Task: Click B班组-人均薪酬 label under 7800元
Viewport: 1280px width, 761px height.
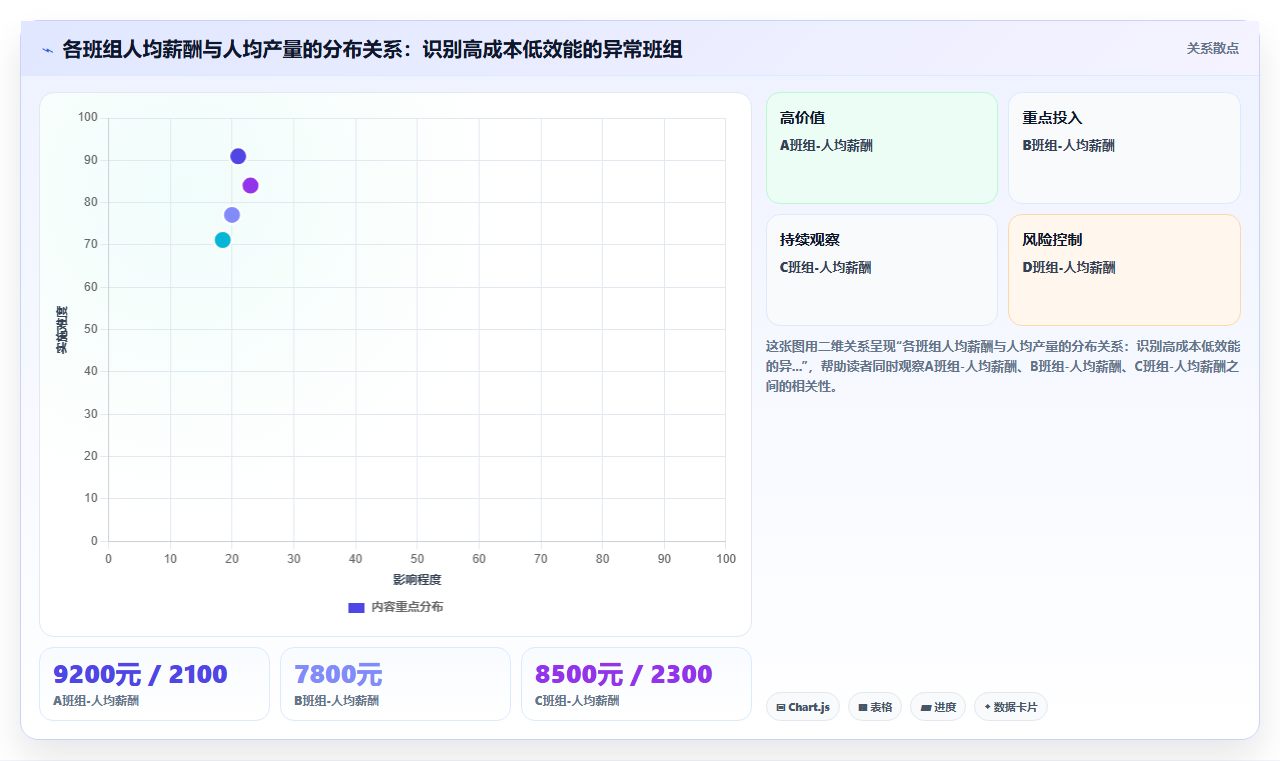Action: pyautogui.click(x=337, y=701)
